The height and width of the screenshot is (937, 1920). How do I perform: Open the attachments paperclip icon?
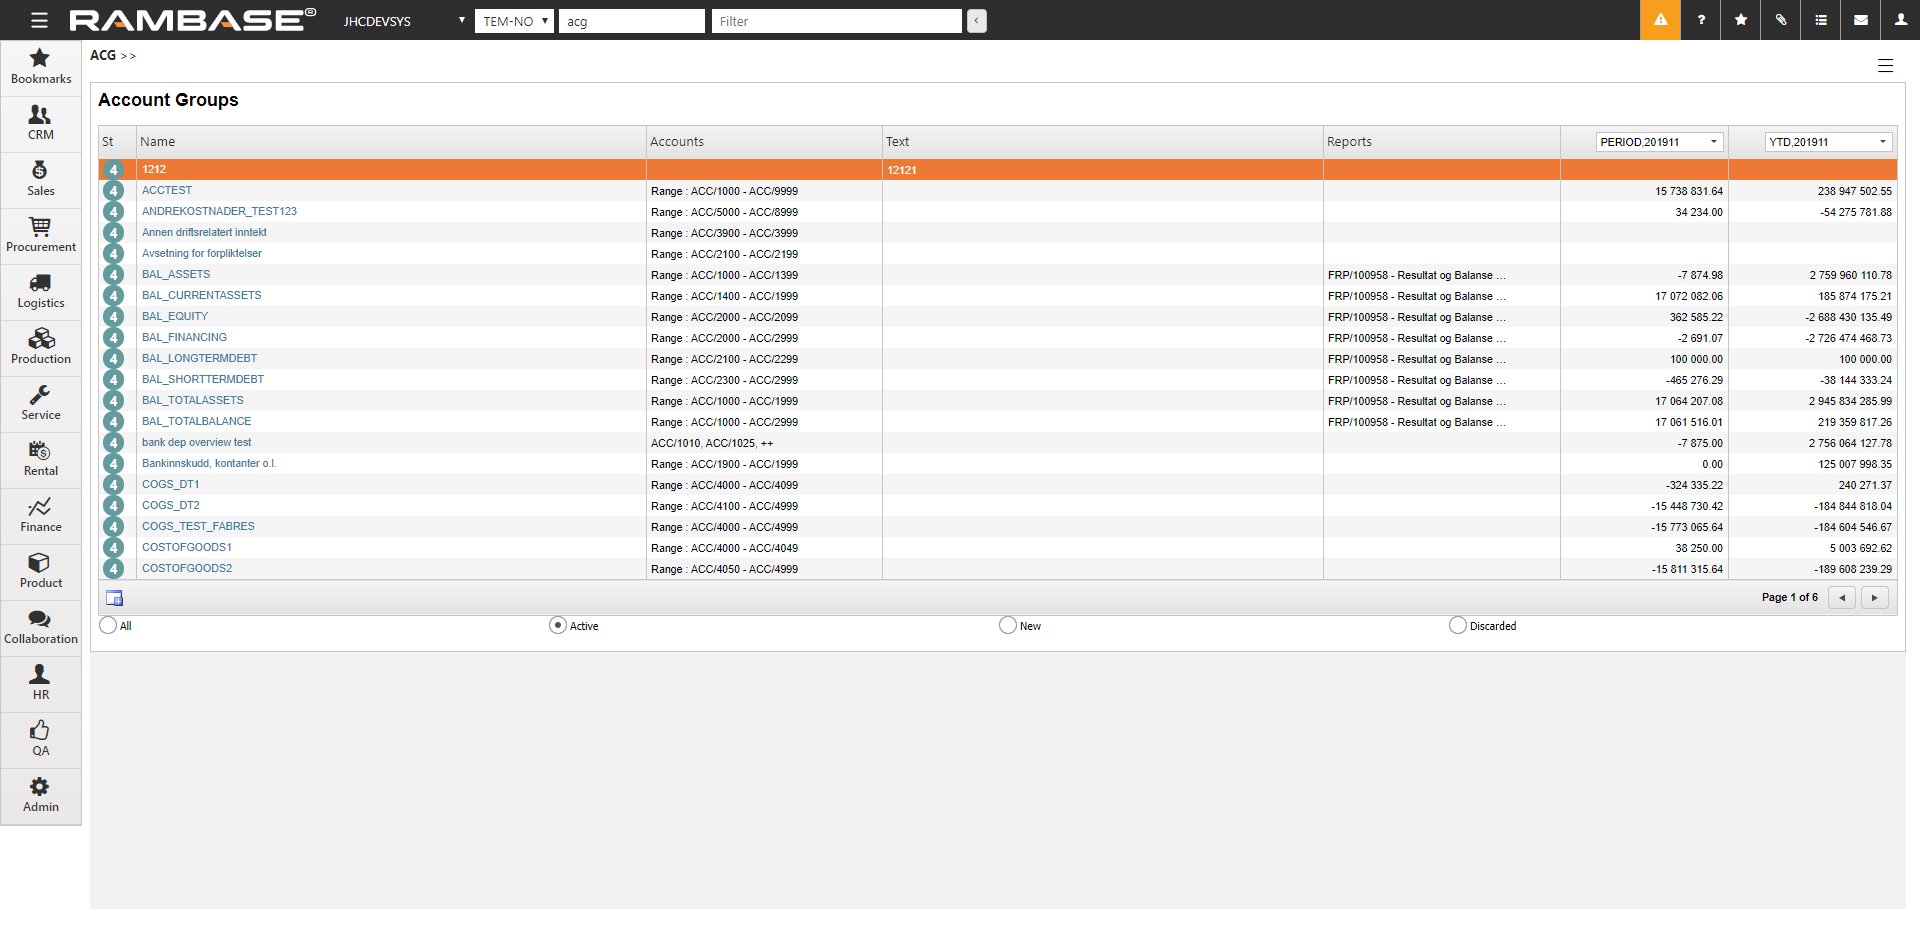pos(1781,20)
